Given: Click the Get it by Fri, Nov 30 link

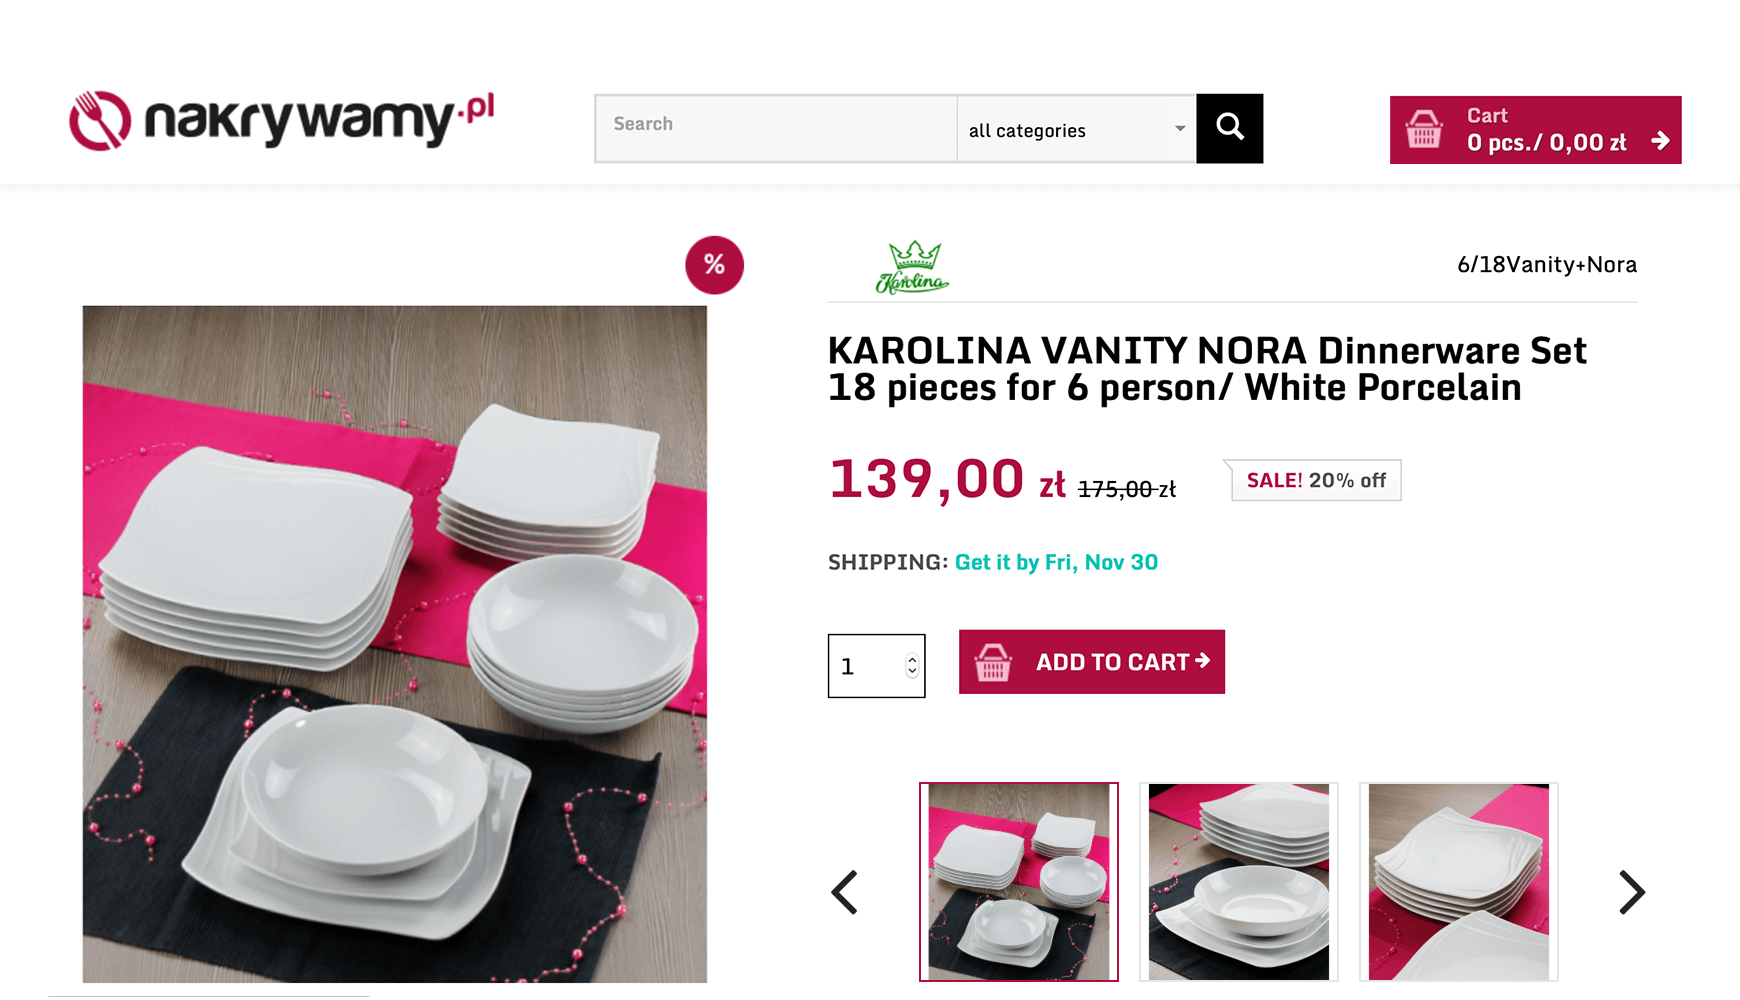Looking at the screenshot, I should point(1056,562).
